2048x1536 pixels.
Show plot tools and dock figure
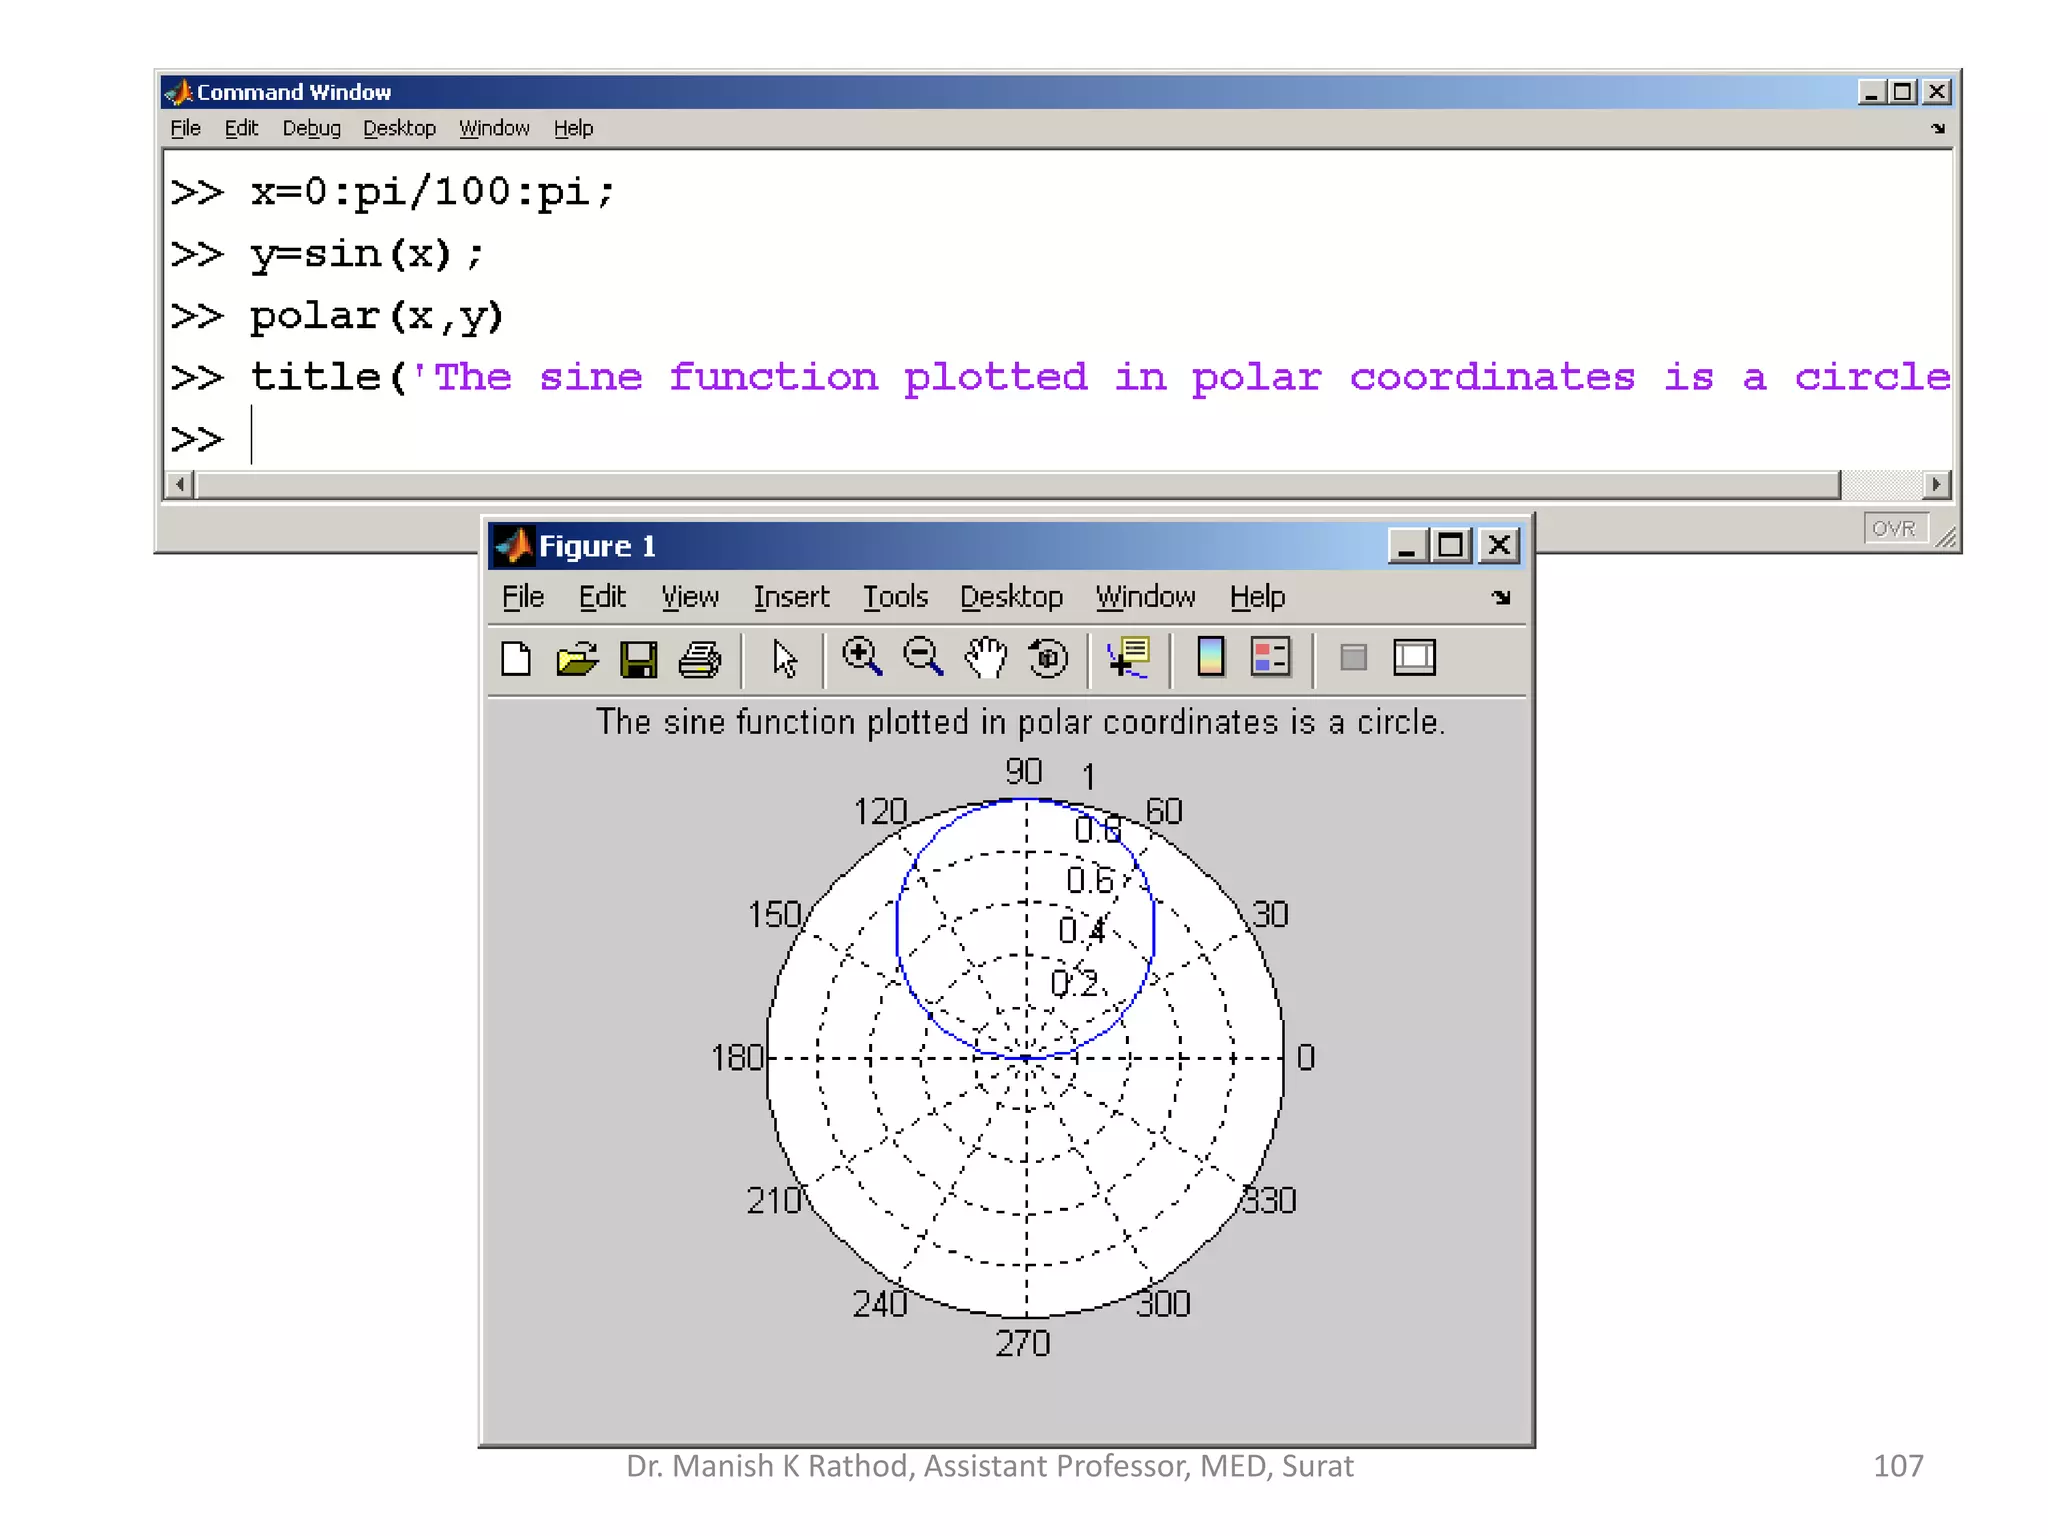pyautogui.click(x=1414, y=658)
